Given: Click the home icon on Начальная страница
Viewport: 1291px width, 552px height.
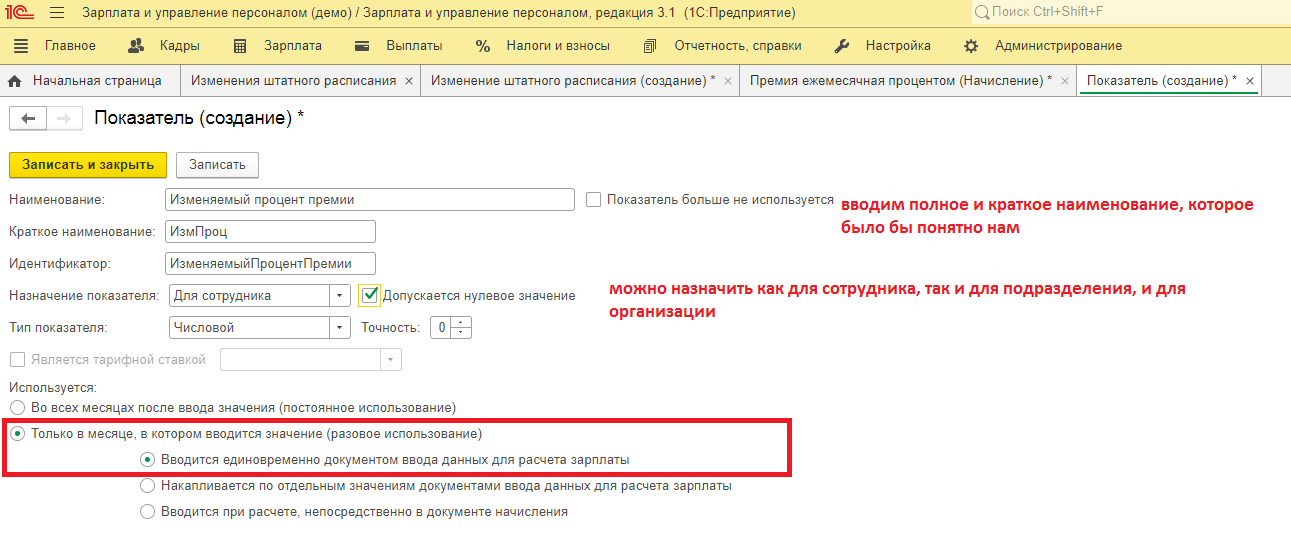Looking at the screenshot, I should pos(15,80).
